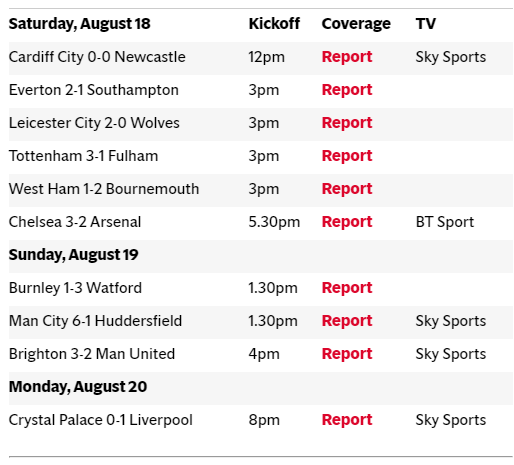
Task: Select the Man City 6-1 Huddersfield result
Action: pos(95,321)
